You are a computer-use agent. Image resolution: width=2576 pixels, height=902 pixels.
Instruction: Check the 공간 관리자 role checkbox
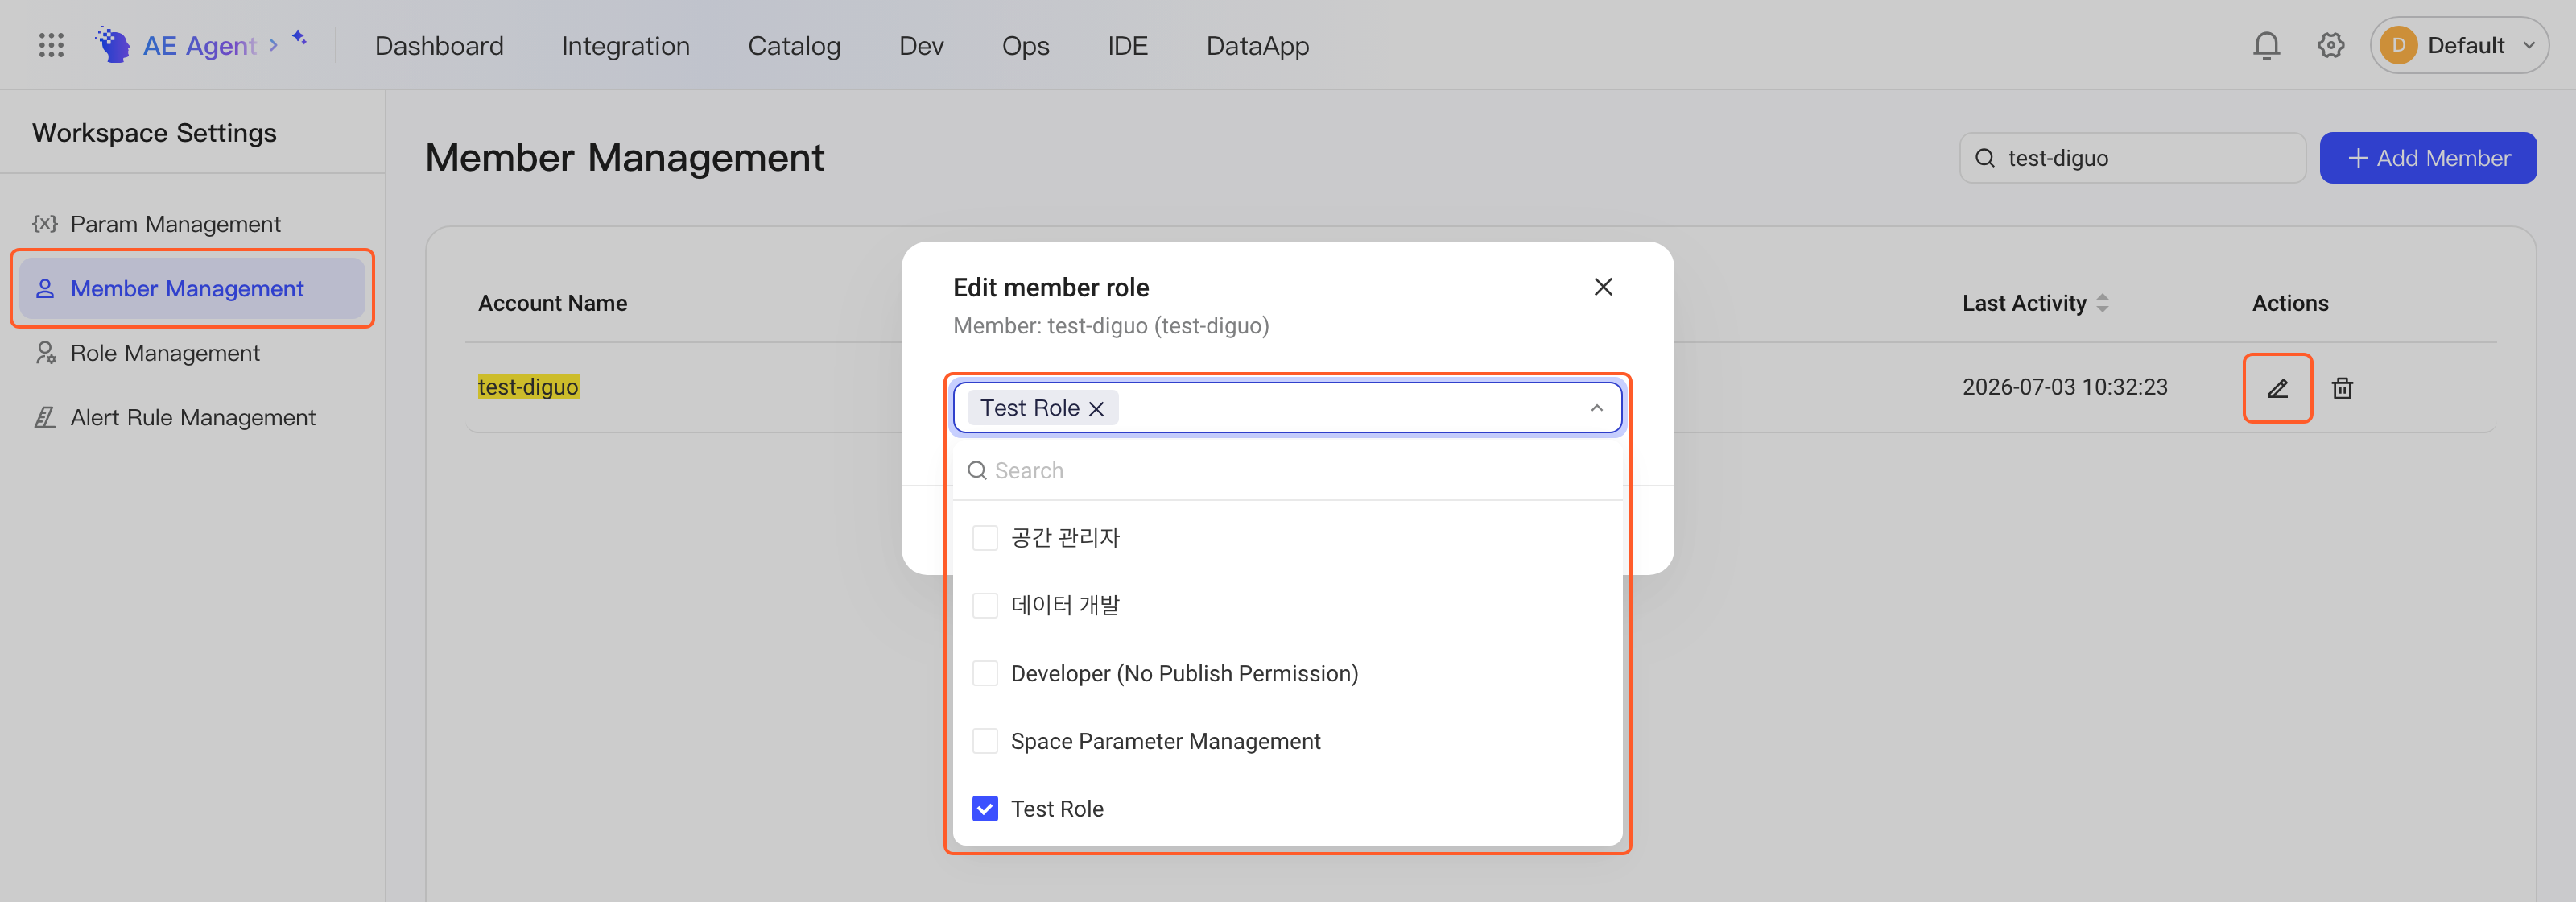(x=985, y=538)
